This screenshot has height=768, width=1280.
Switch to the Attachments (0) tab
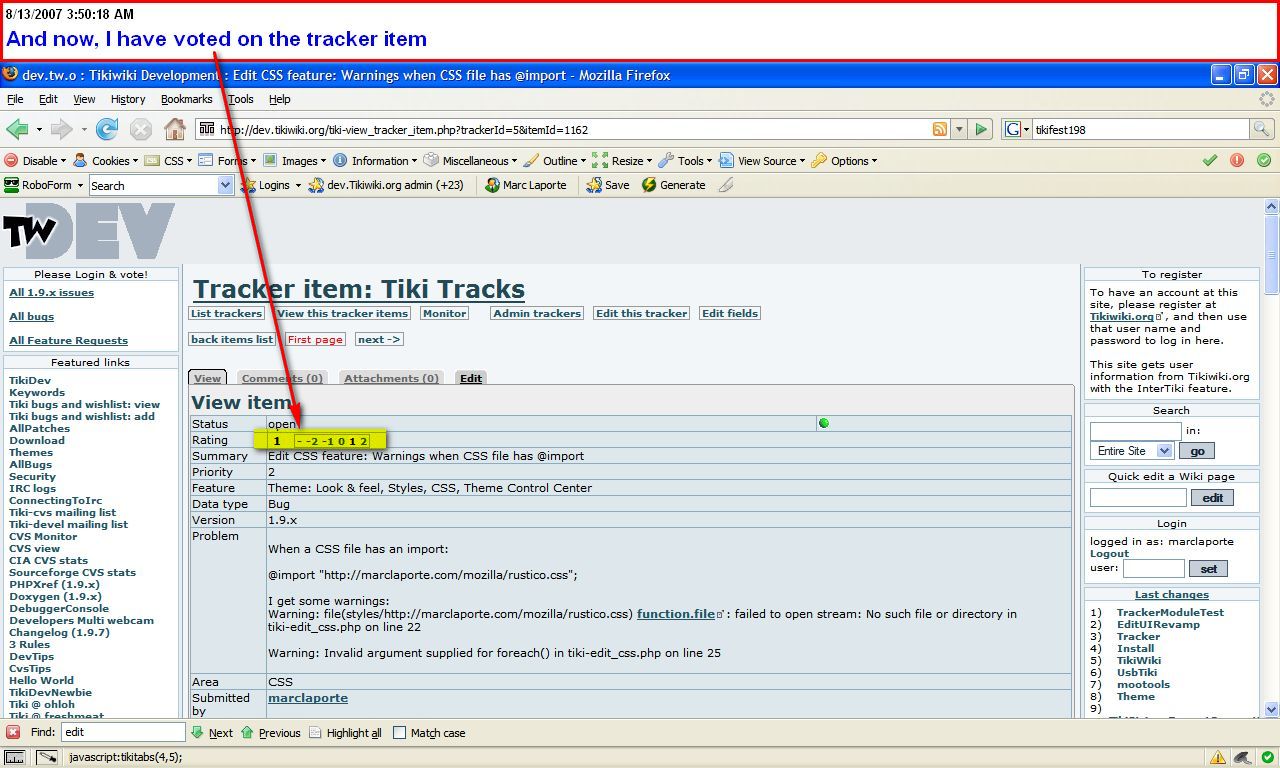pos(391,378)
